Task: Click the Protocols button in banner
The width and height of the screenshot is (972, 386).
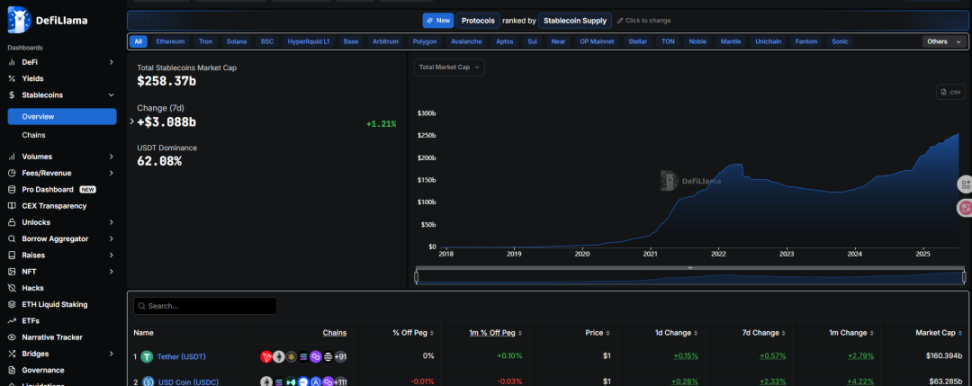Action: pos(478,20)
